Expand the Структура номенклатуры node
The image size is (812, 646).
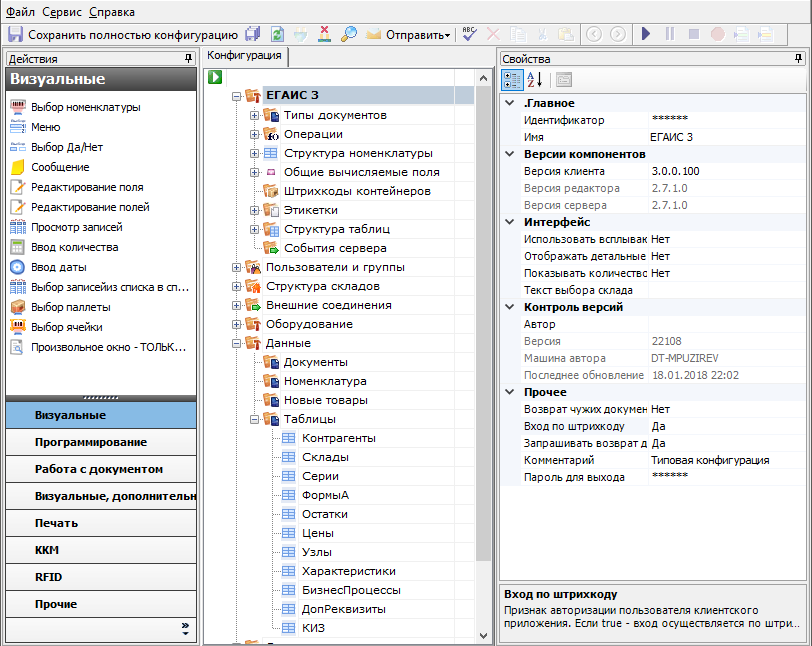click(254, 153)
